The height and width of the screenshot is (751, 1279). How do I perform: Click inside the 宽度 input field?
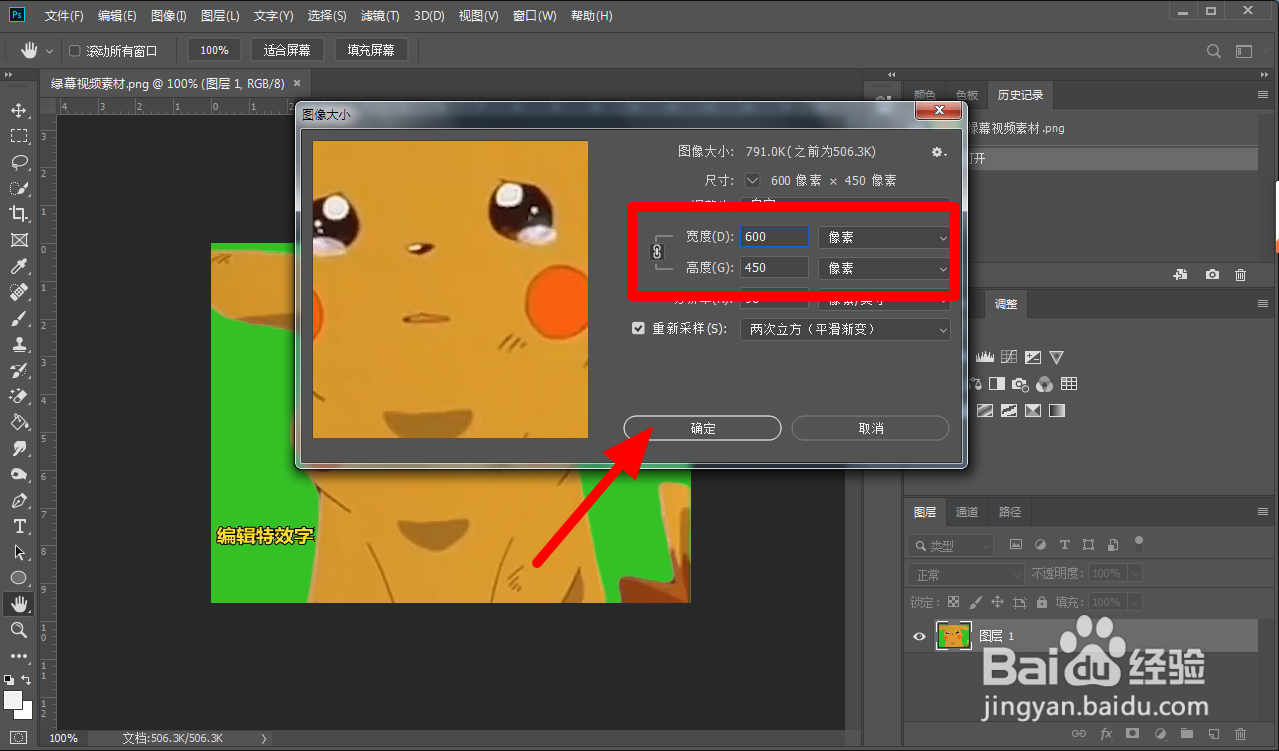(x=773, y=236)
